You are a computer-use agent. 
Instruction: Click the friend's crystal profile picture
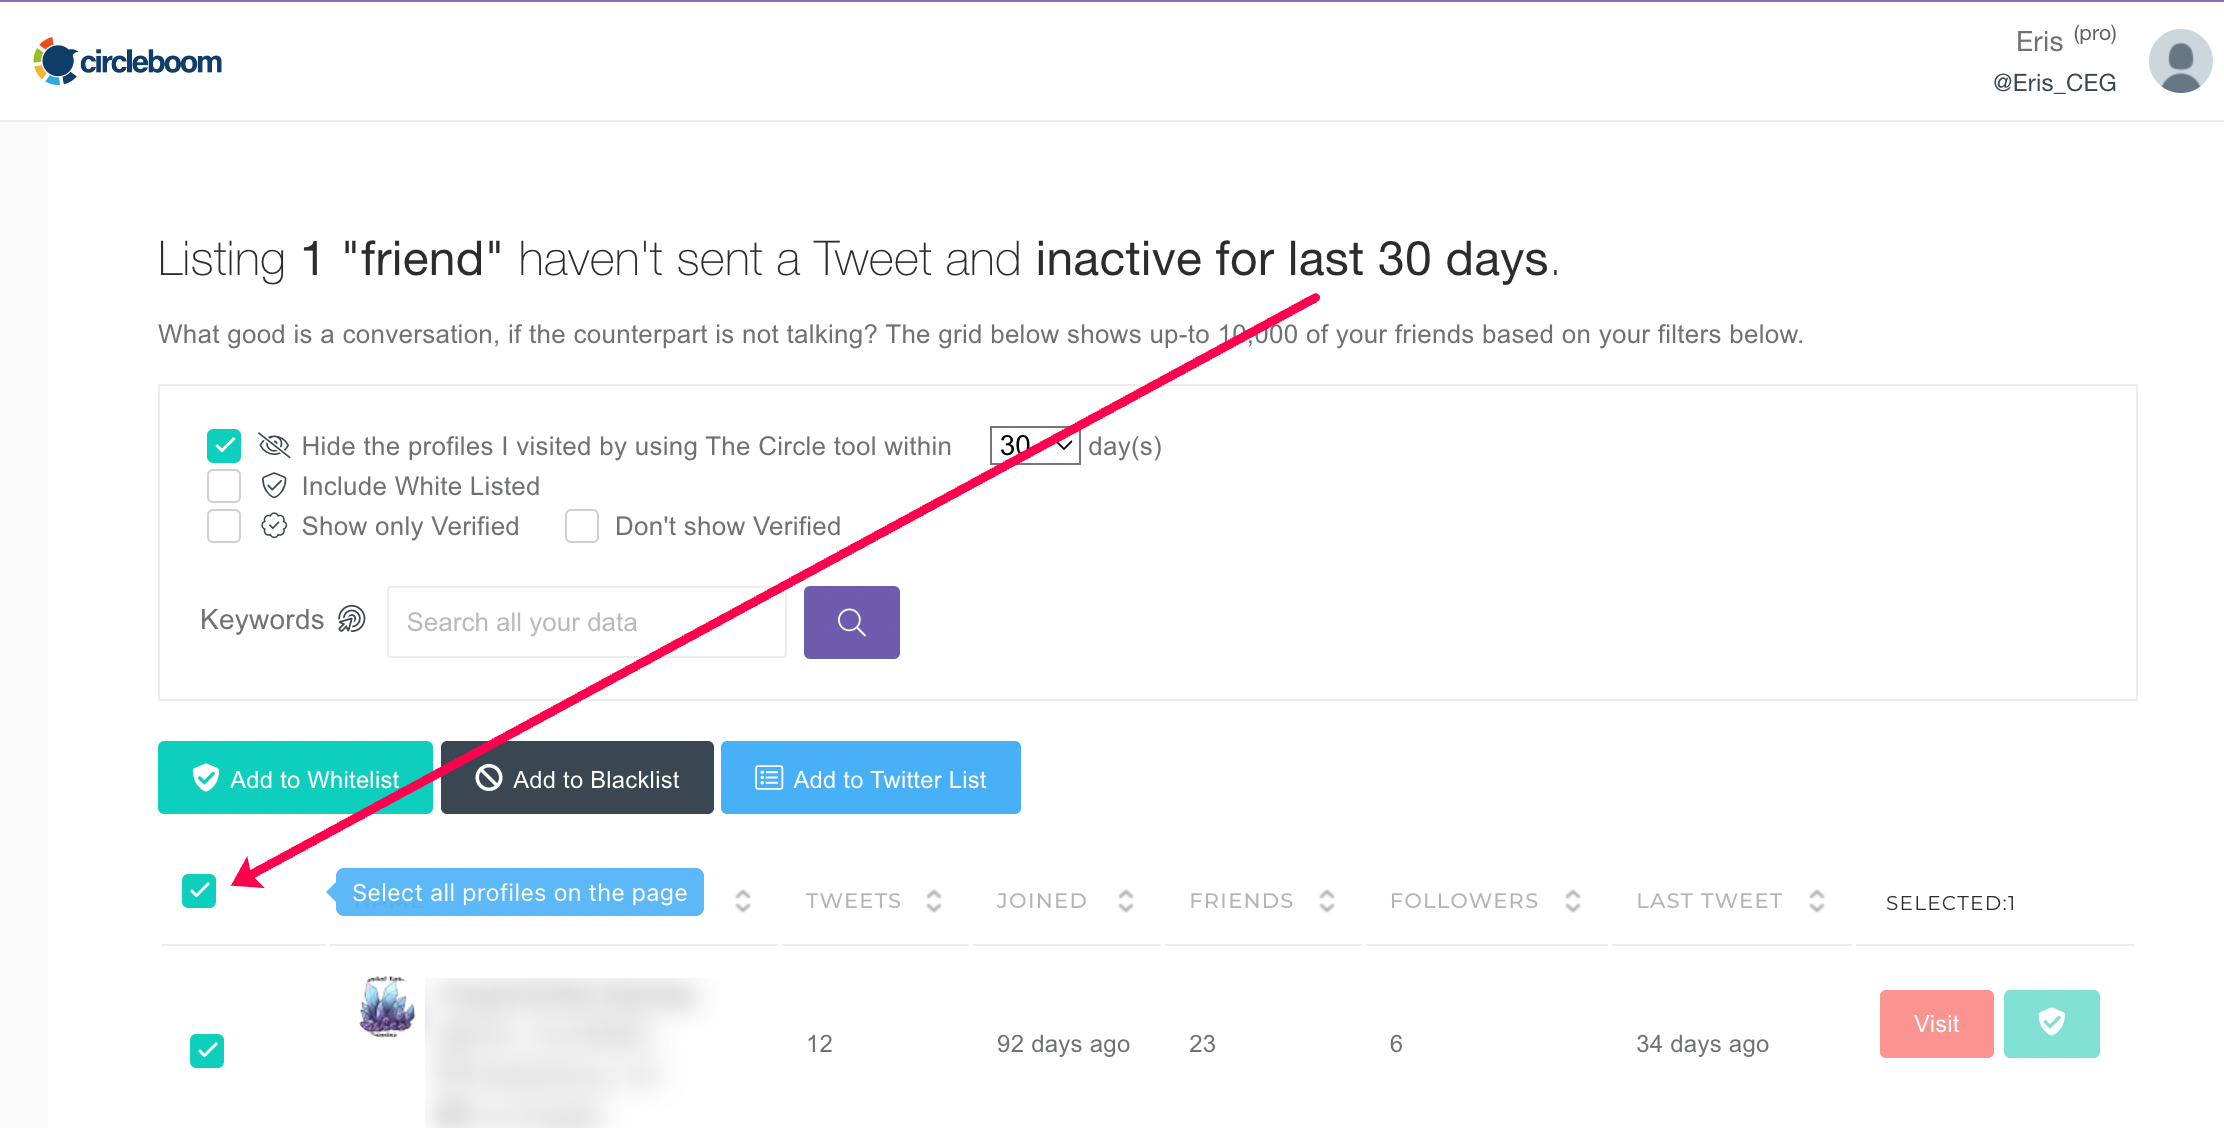point(386,1007)
